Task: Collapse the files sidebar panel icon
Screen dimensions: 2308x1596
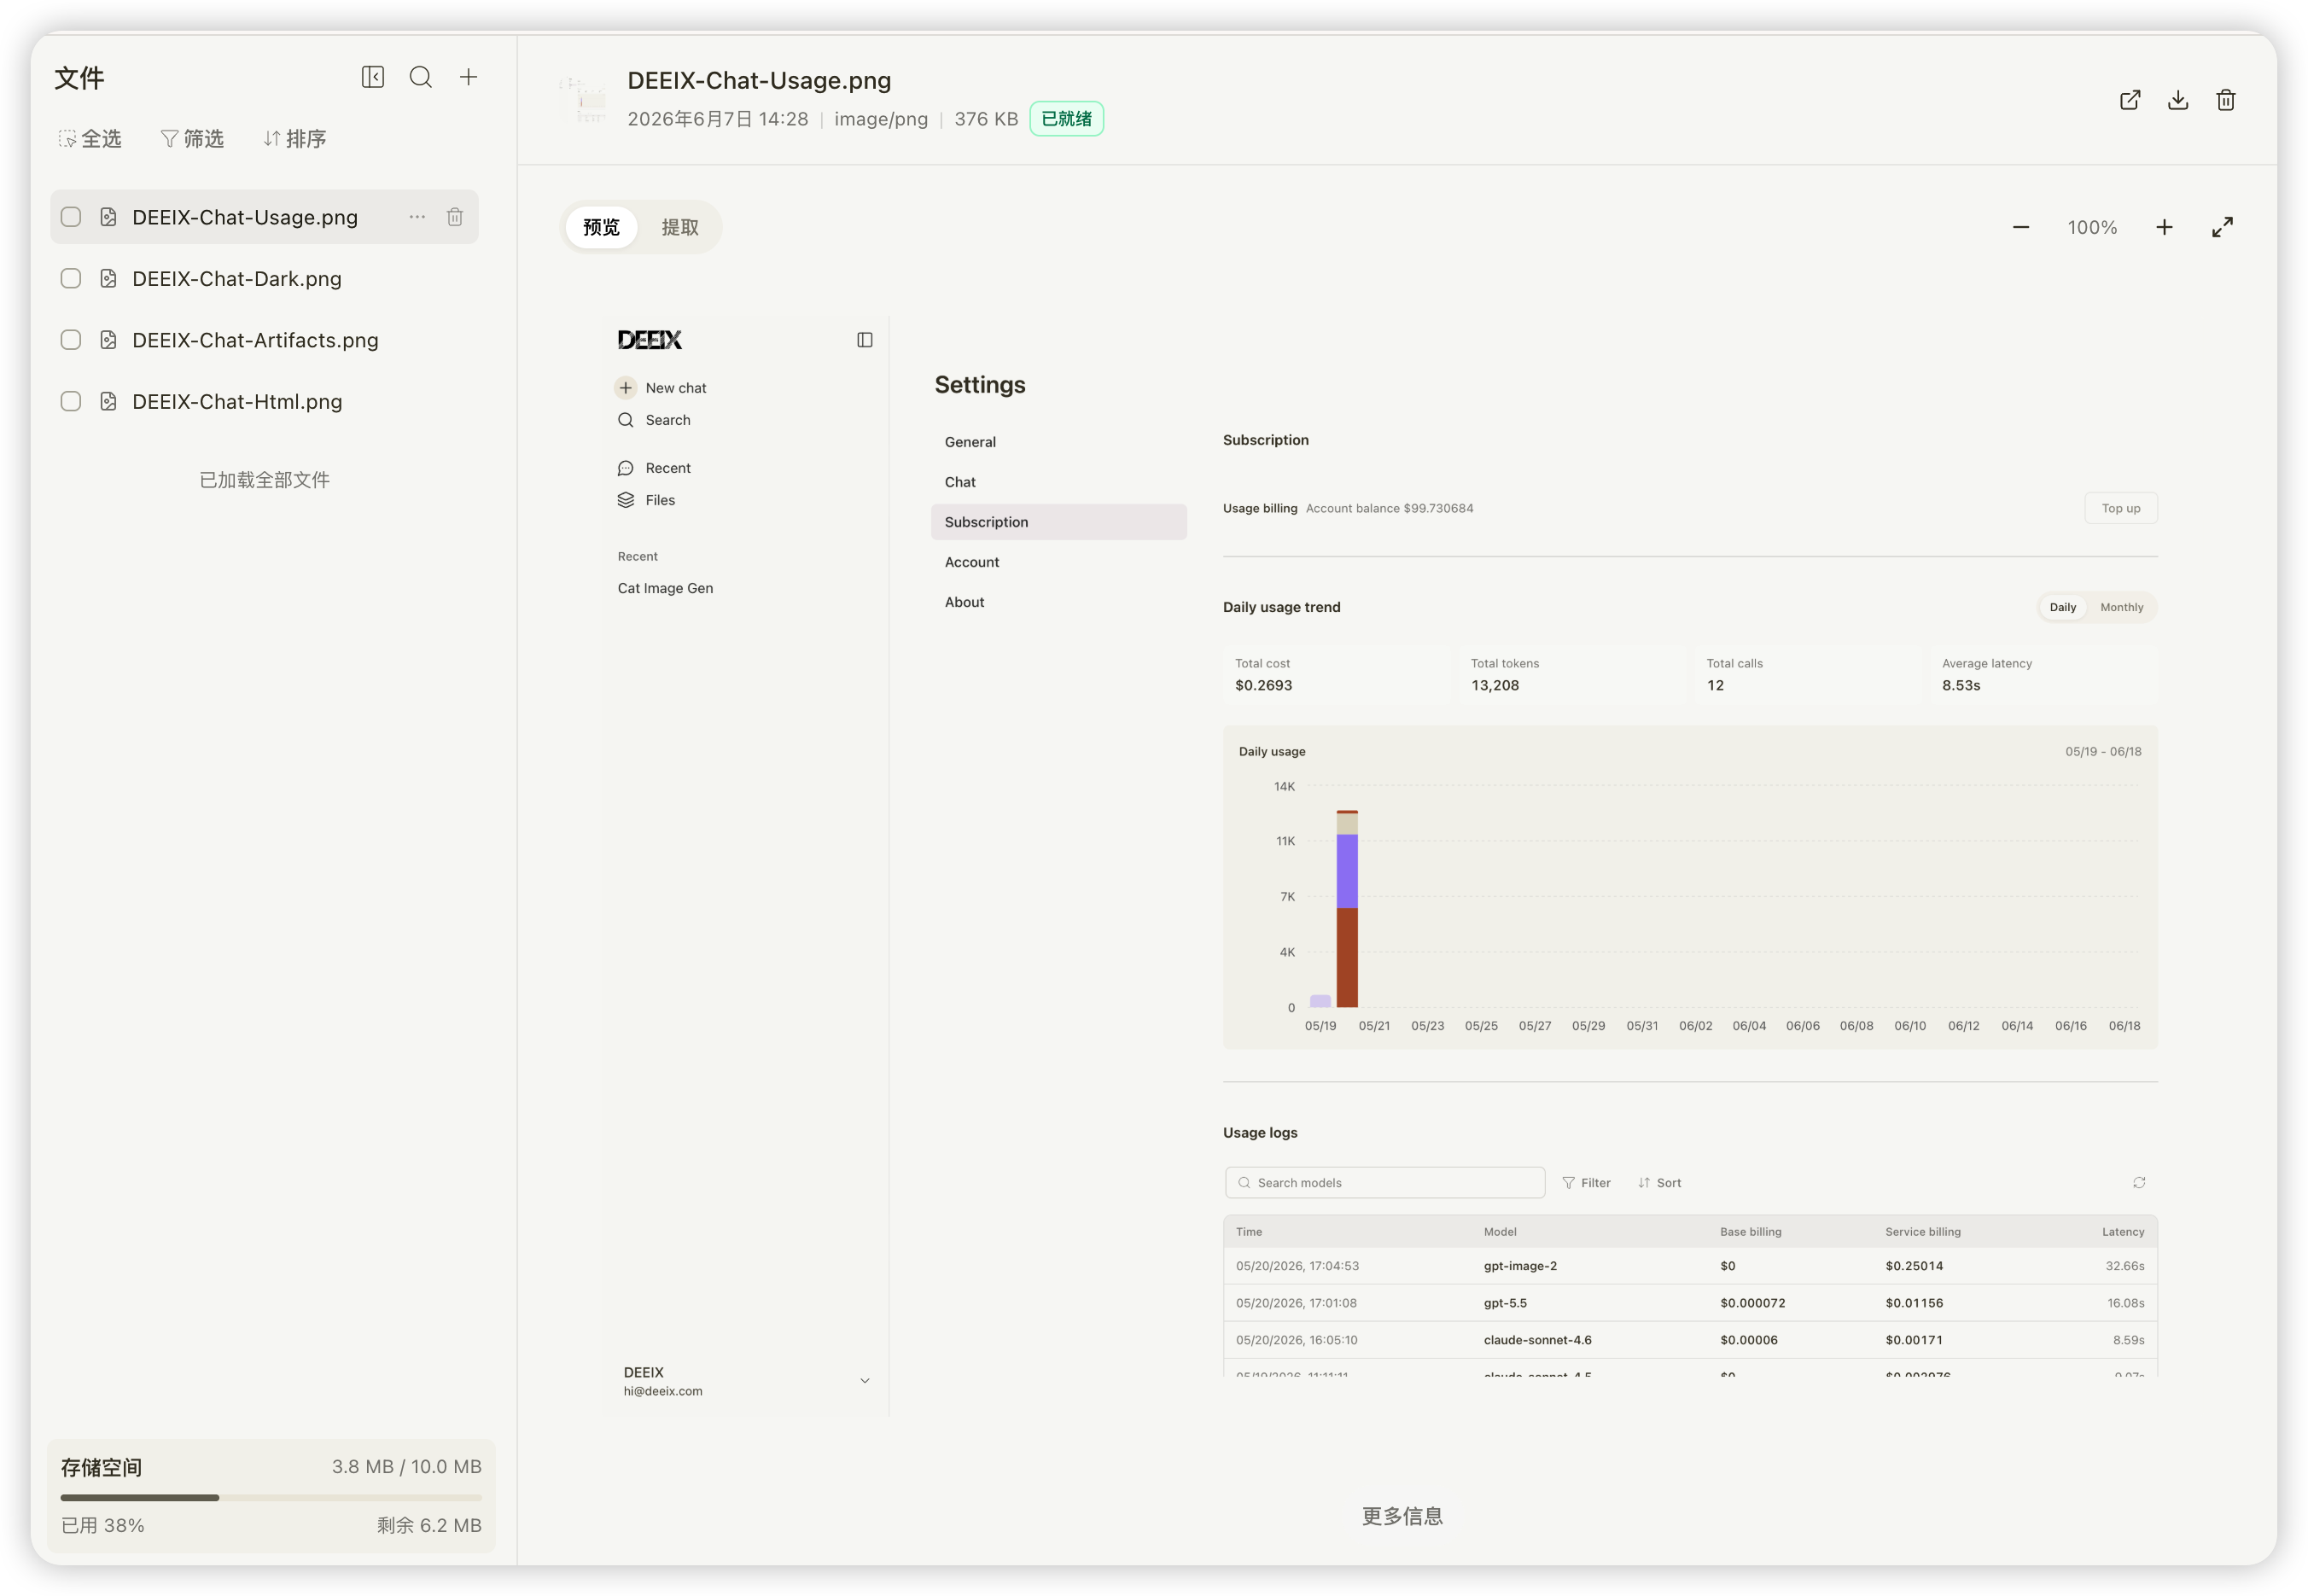Action: point(373,77)
